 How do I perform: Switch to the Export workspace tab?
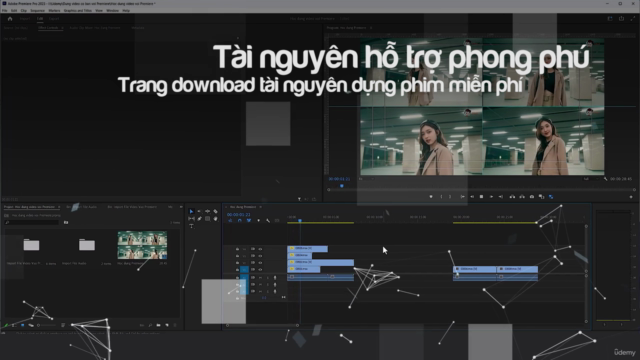[54, 19]
